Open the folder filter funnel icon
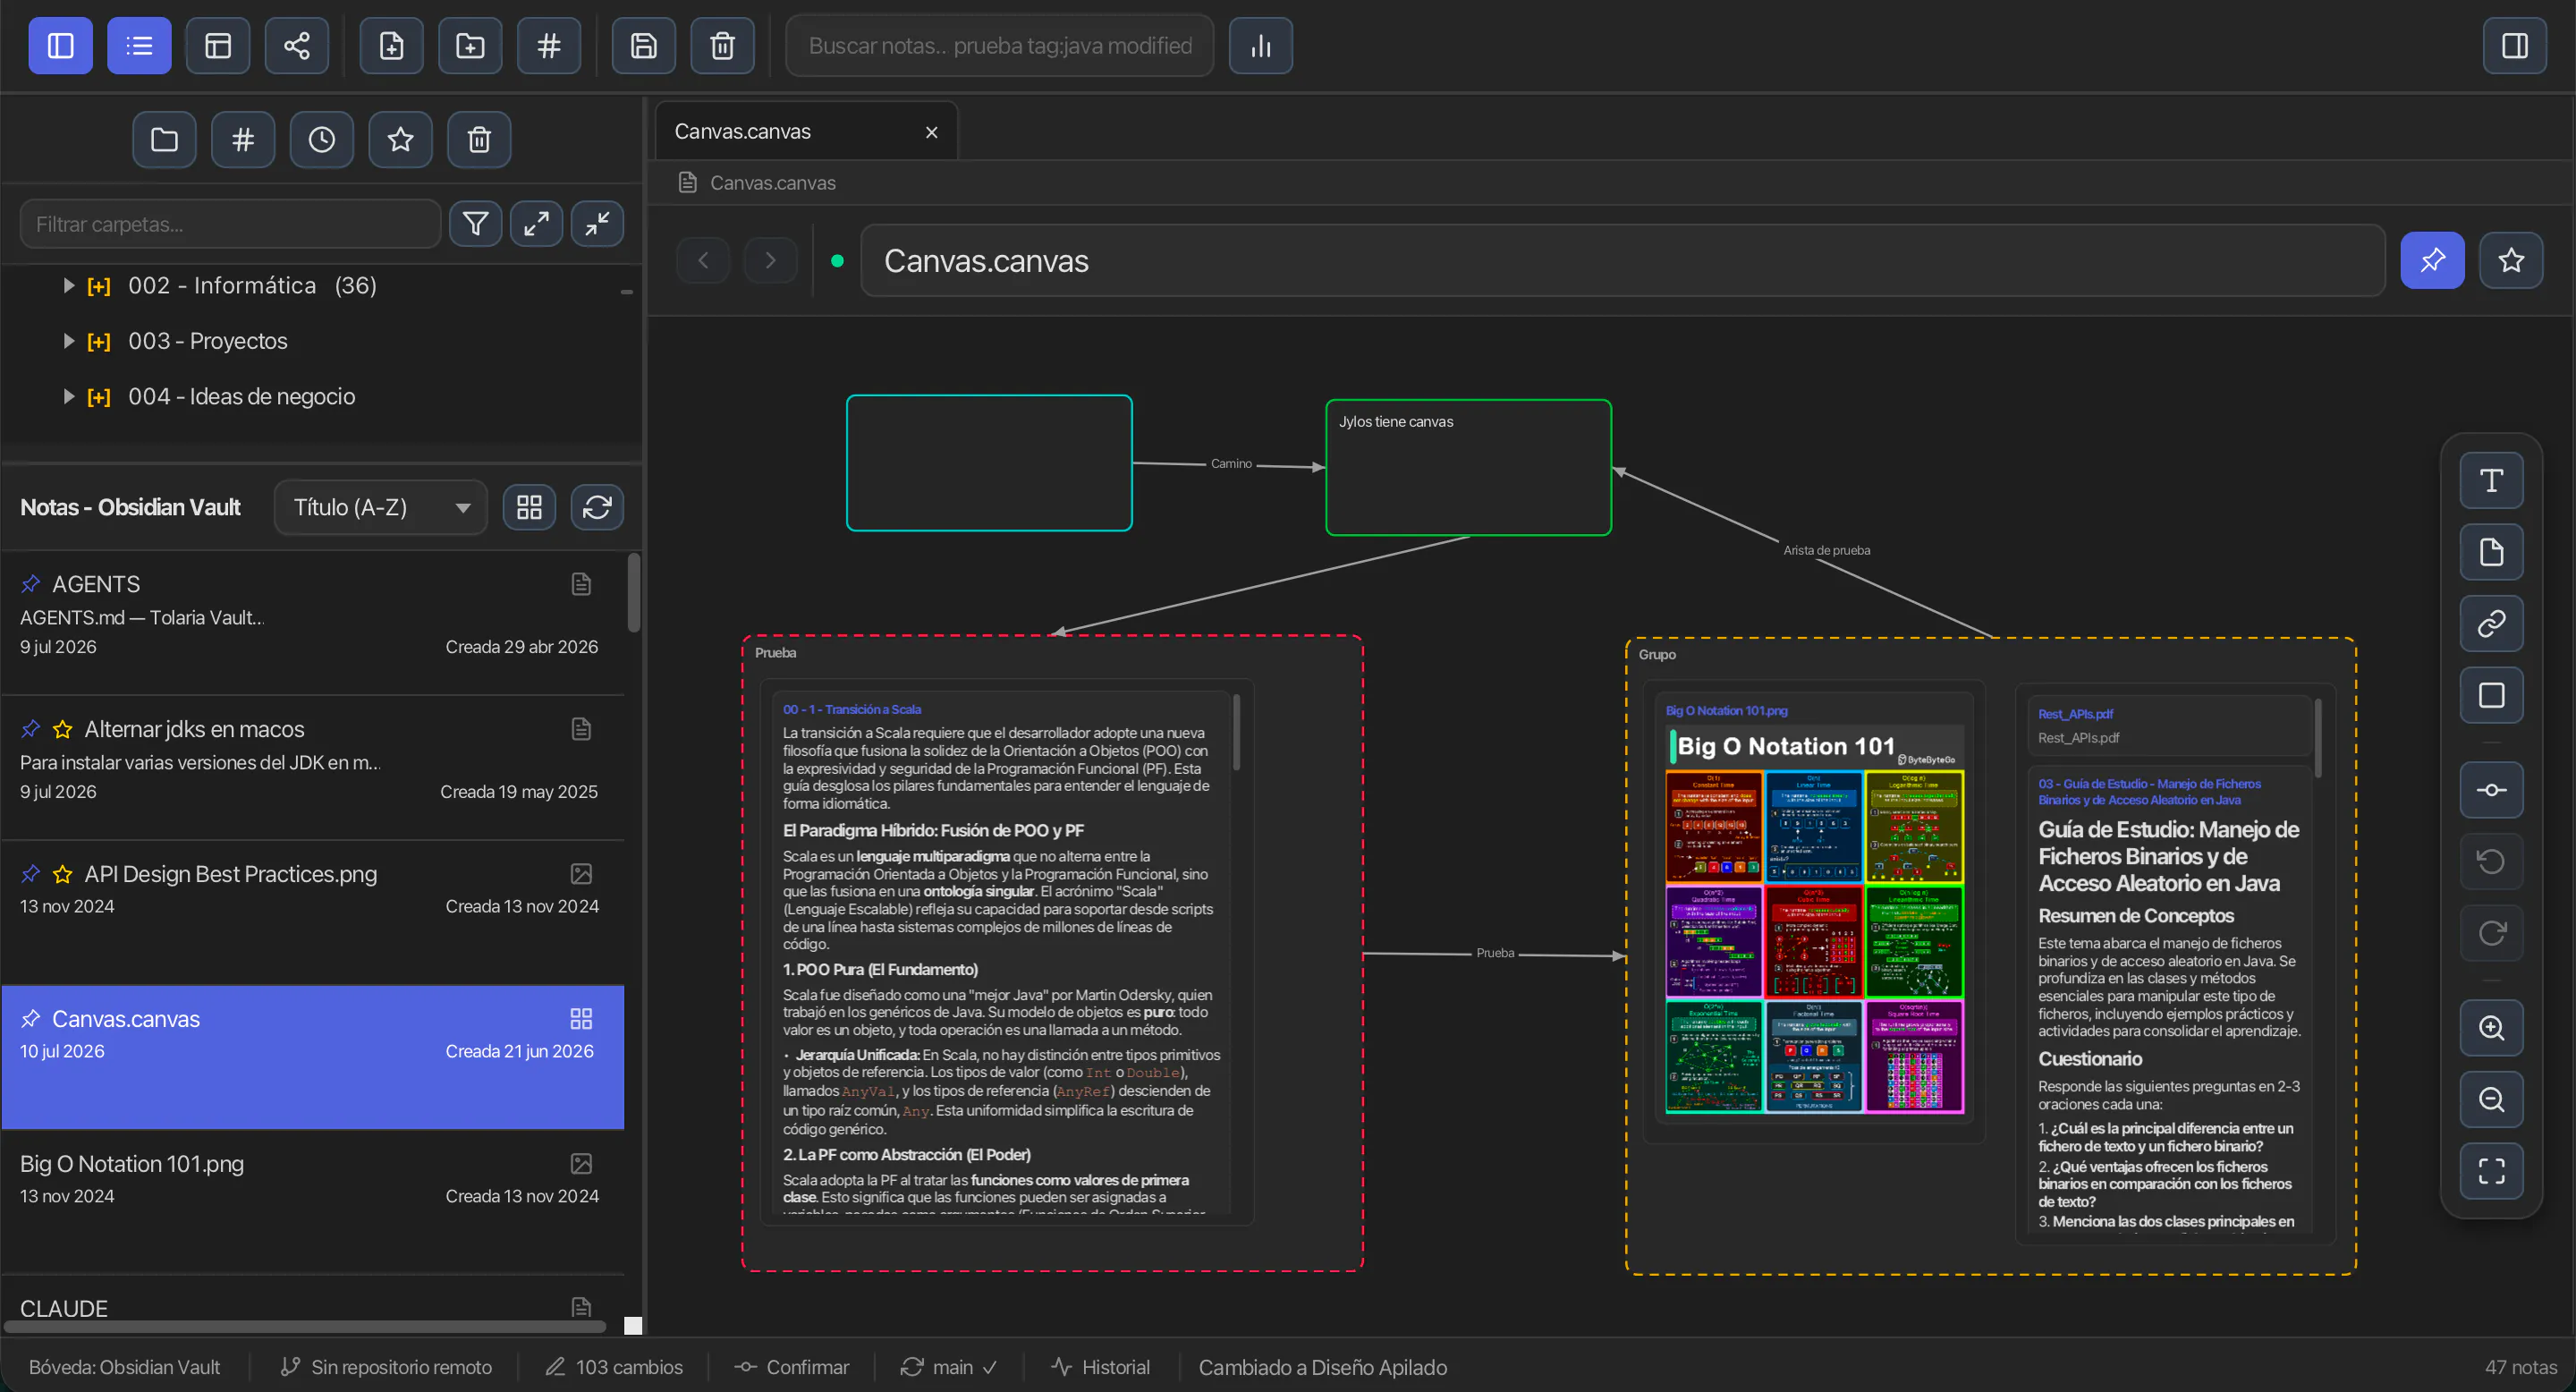2576x1392 pixels. (x=476, y=224)
